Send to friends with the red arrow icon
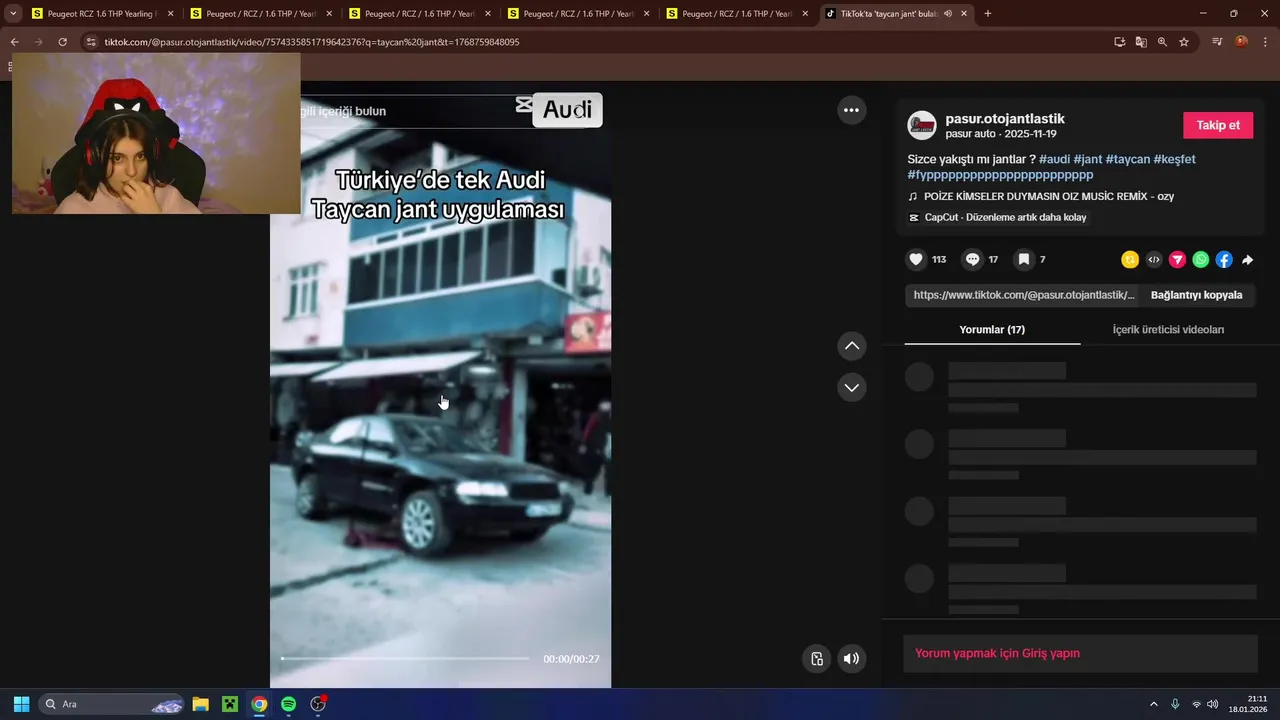This screenshot has width=1280, height=720. pos(1177,260)
